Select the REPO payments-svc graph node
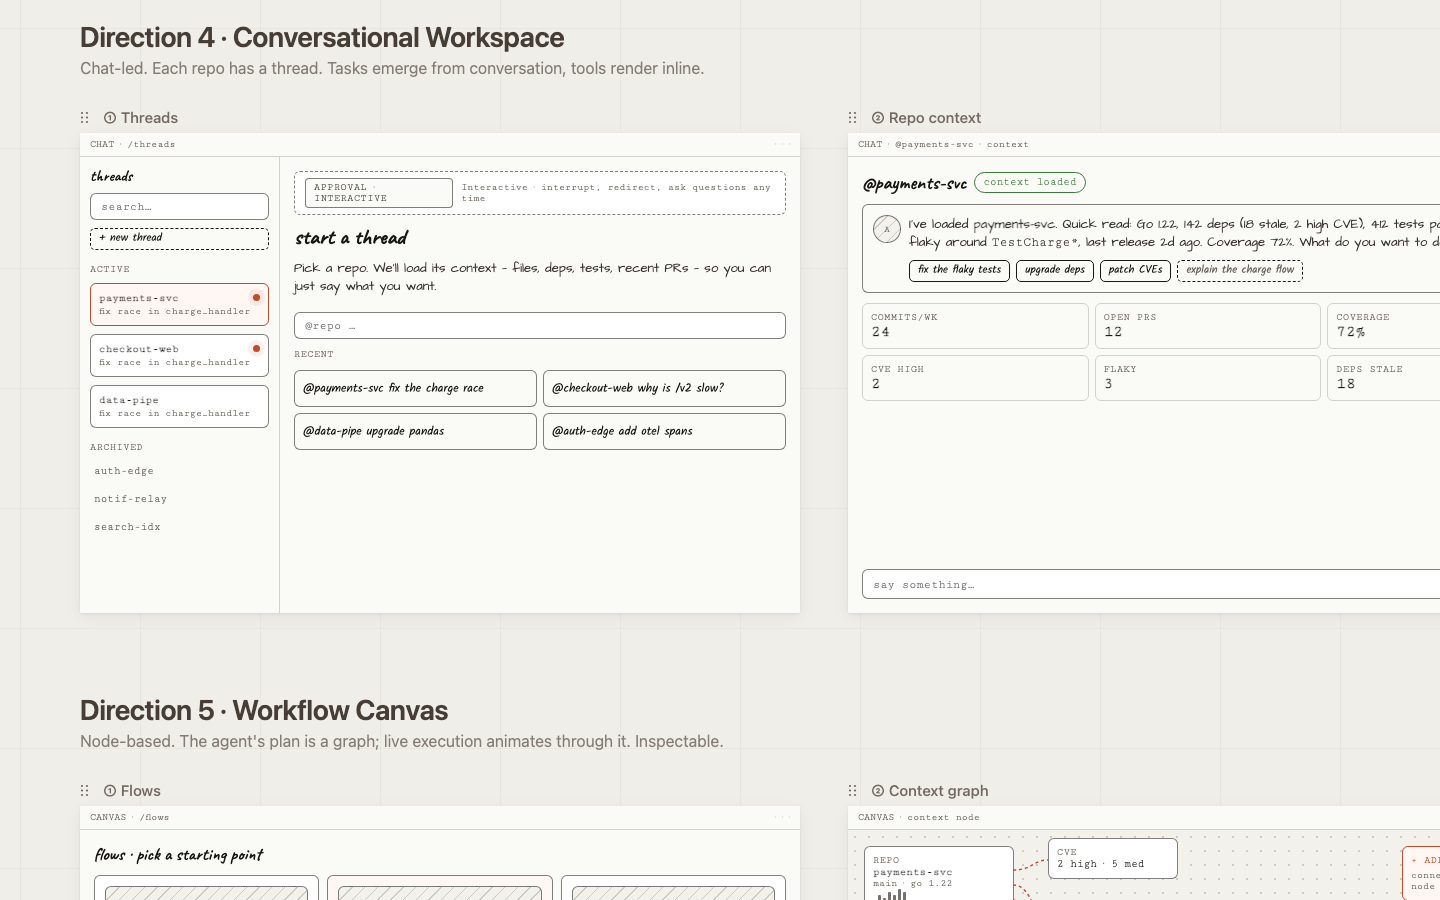 pos(939,874)
